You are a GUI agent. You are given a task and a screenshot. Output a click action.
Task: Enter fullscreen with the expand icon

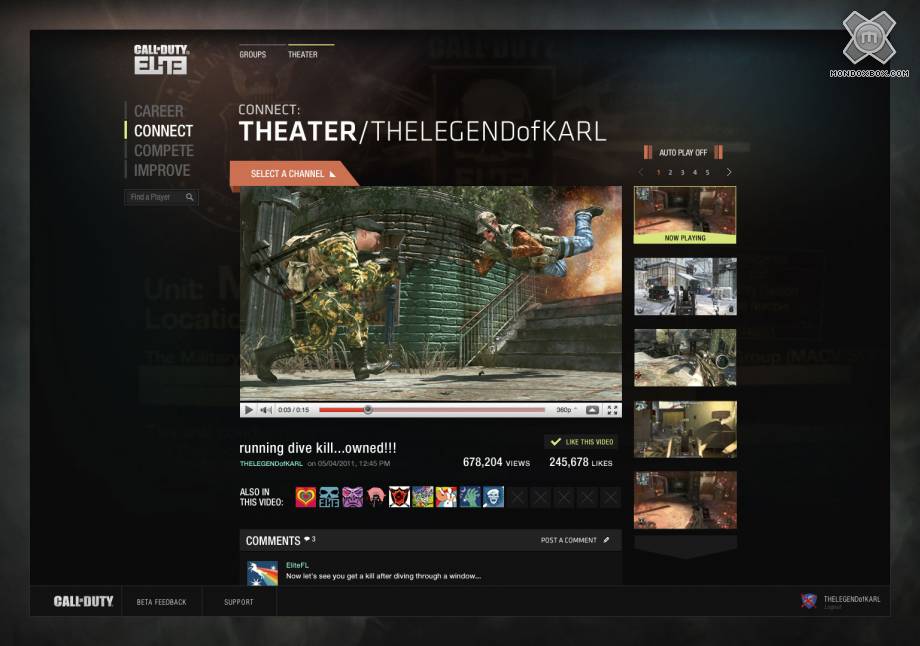coord(612,410)
